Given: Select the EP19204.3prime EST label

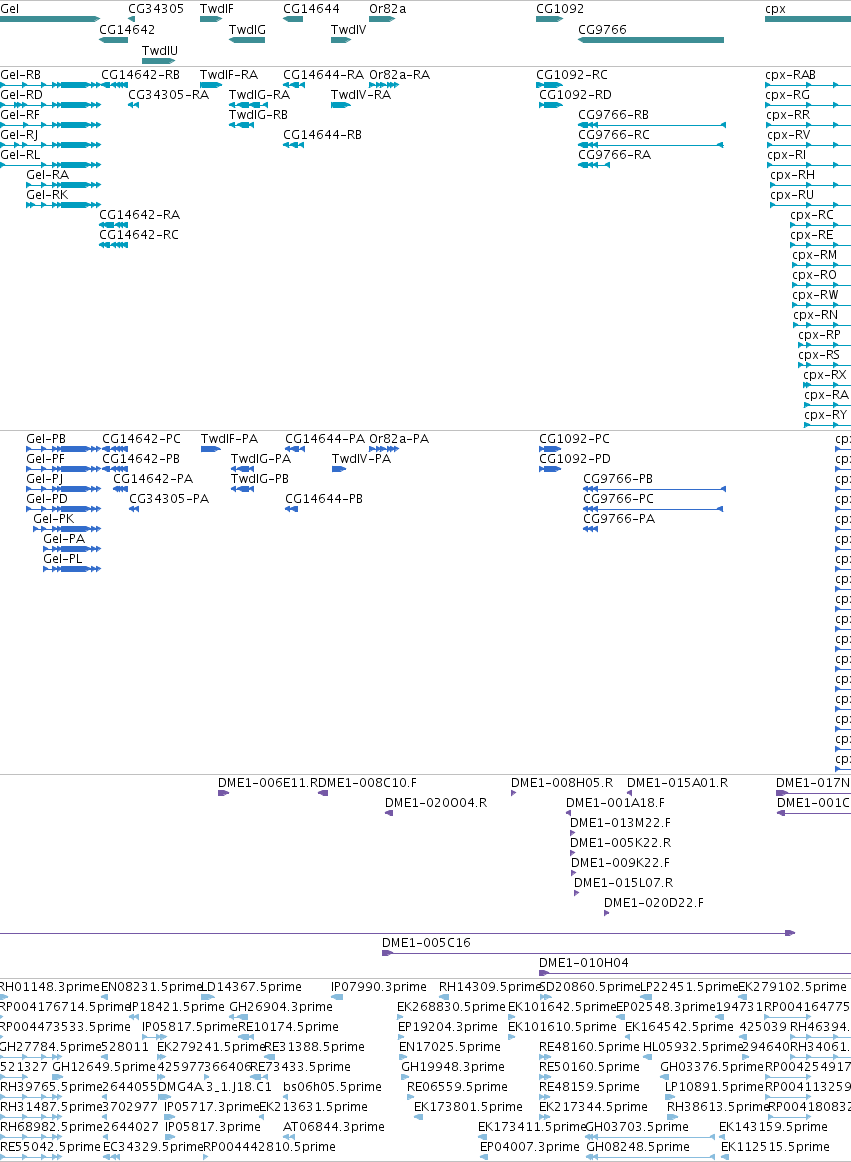Looking at the screenshot, I should pos(448,1027).
